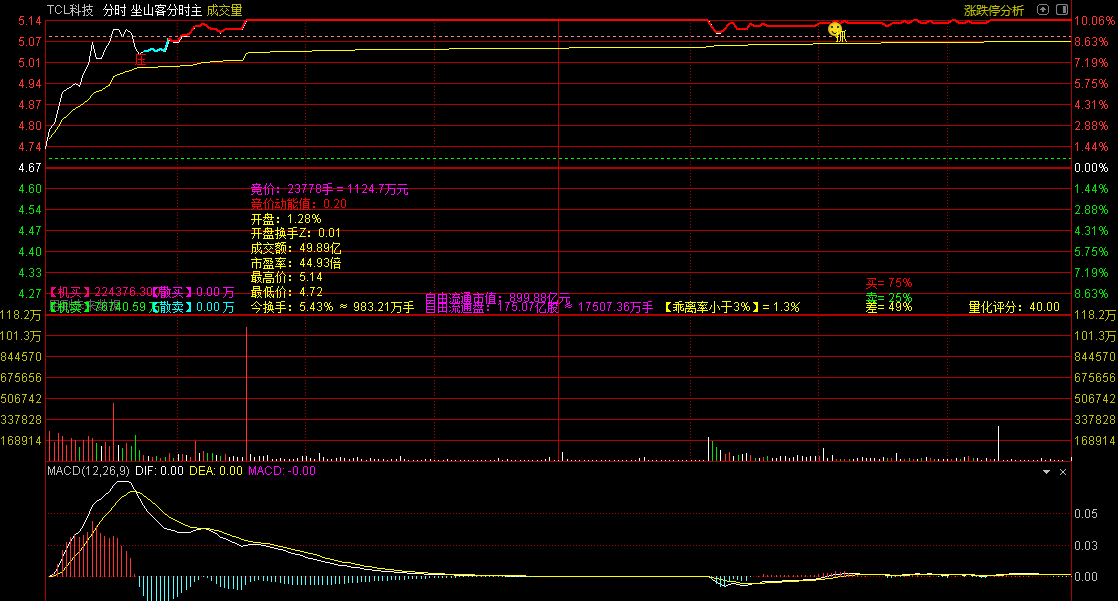This screenshot has width=1118, height=601.
Task: Click the 【散买】0.00万 text
Action: click(x=193, y=292)
